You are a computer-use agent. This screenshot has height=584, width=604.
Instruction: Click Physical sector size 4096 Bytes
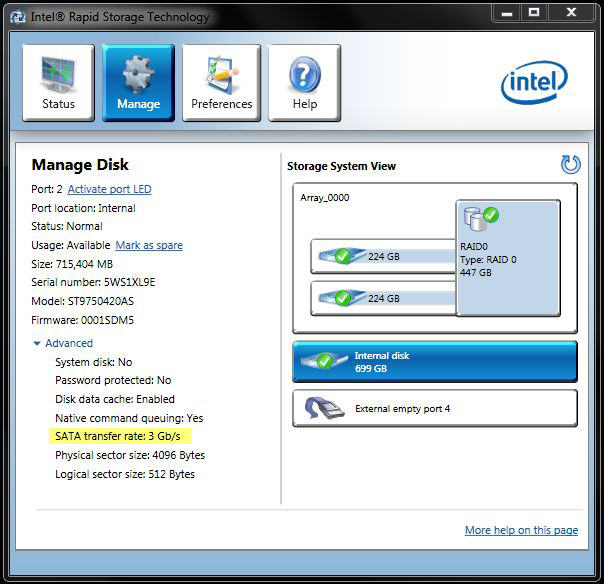[x=130, y=455]
